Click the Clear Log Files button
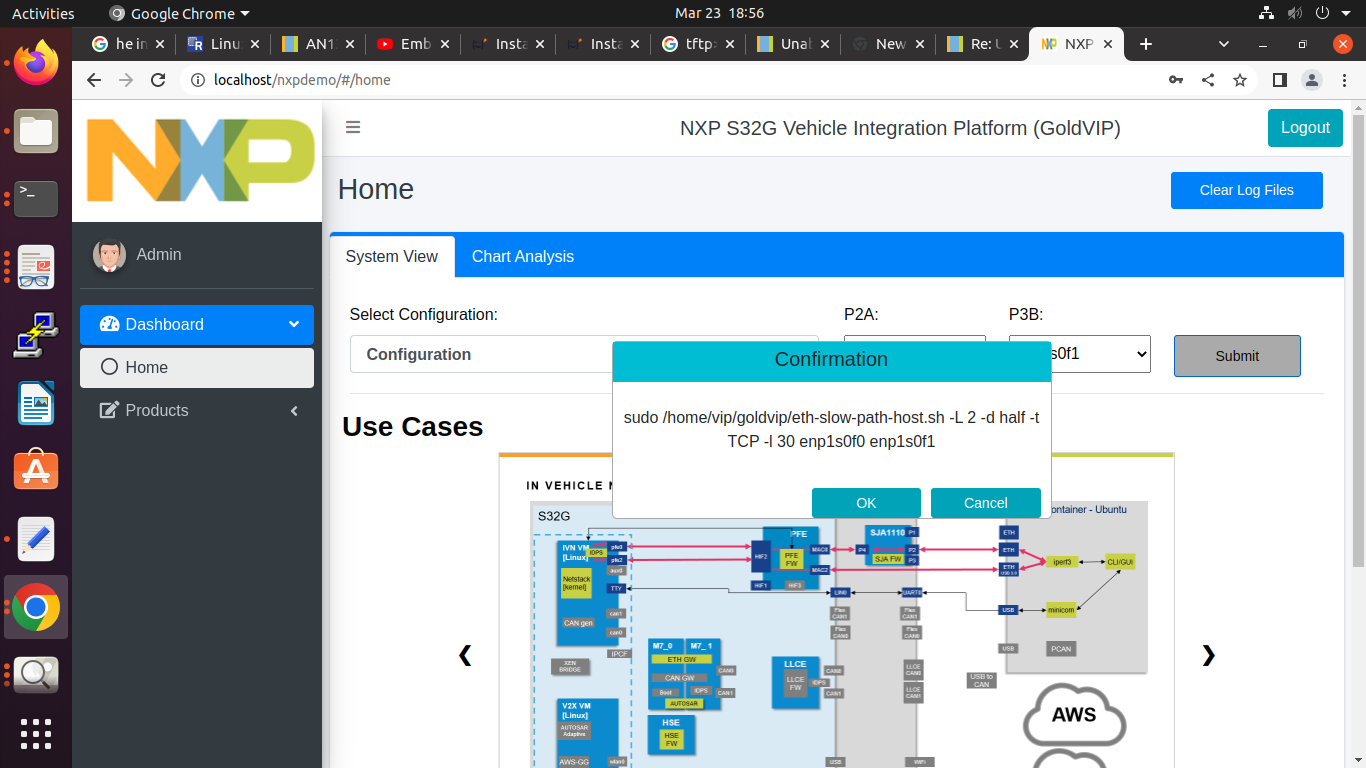Image resolution: width=1366 pixels, height=768 pixels. click(x=1247, y=190)
